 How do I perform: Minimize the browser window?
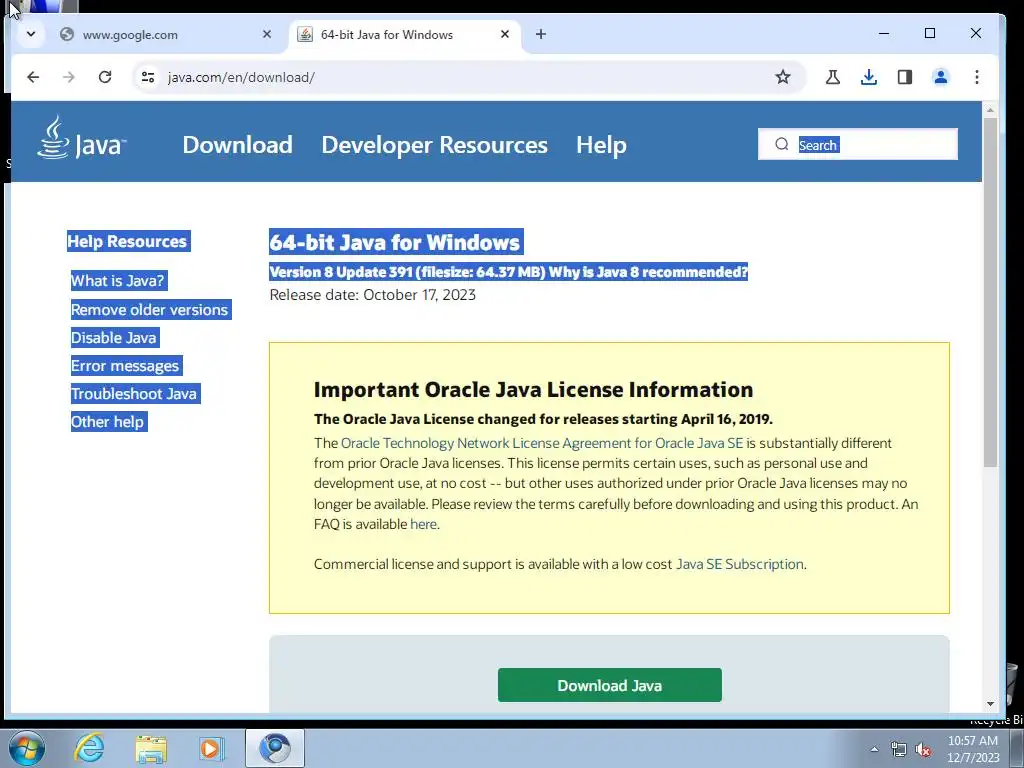(x=884, y=33)
